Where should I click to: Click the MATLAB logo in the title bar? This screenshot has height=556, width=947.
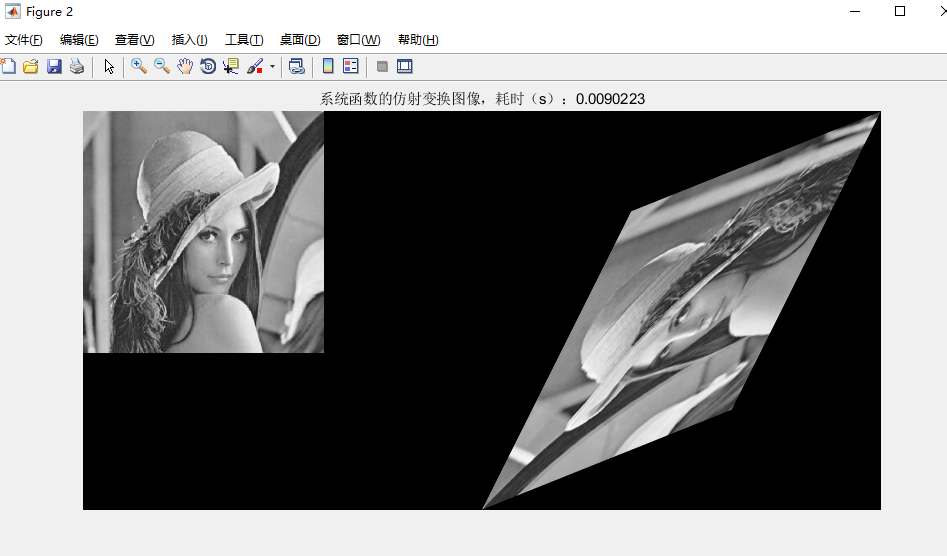(x=13, y=11)
